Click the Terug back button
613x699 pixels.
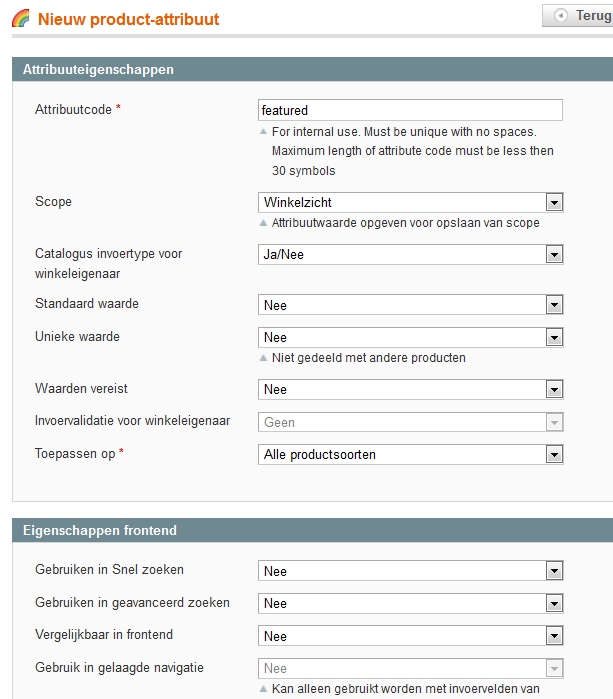coord(578,16)
